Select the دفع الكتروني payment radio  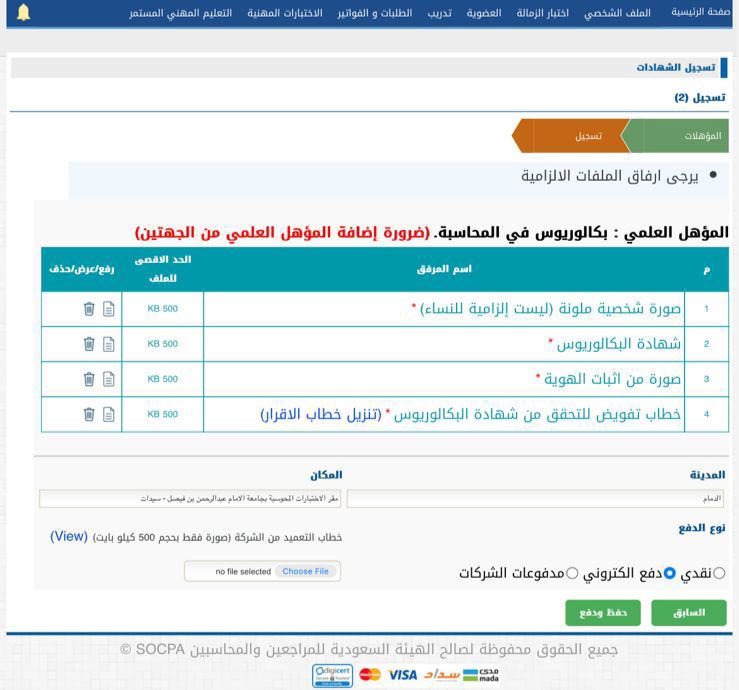click(x=669, y=574)
